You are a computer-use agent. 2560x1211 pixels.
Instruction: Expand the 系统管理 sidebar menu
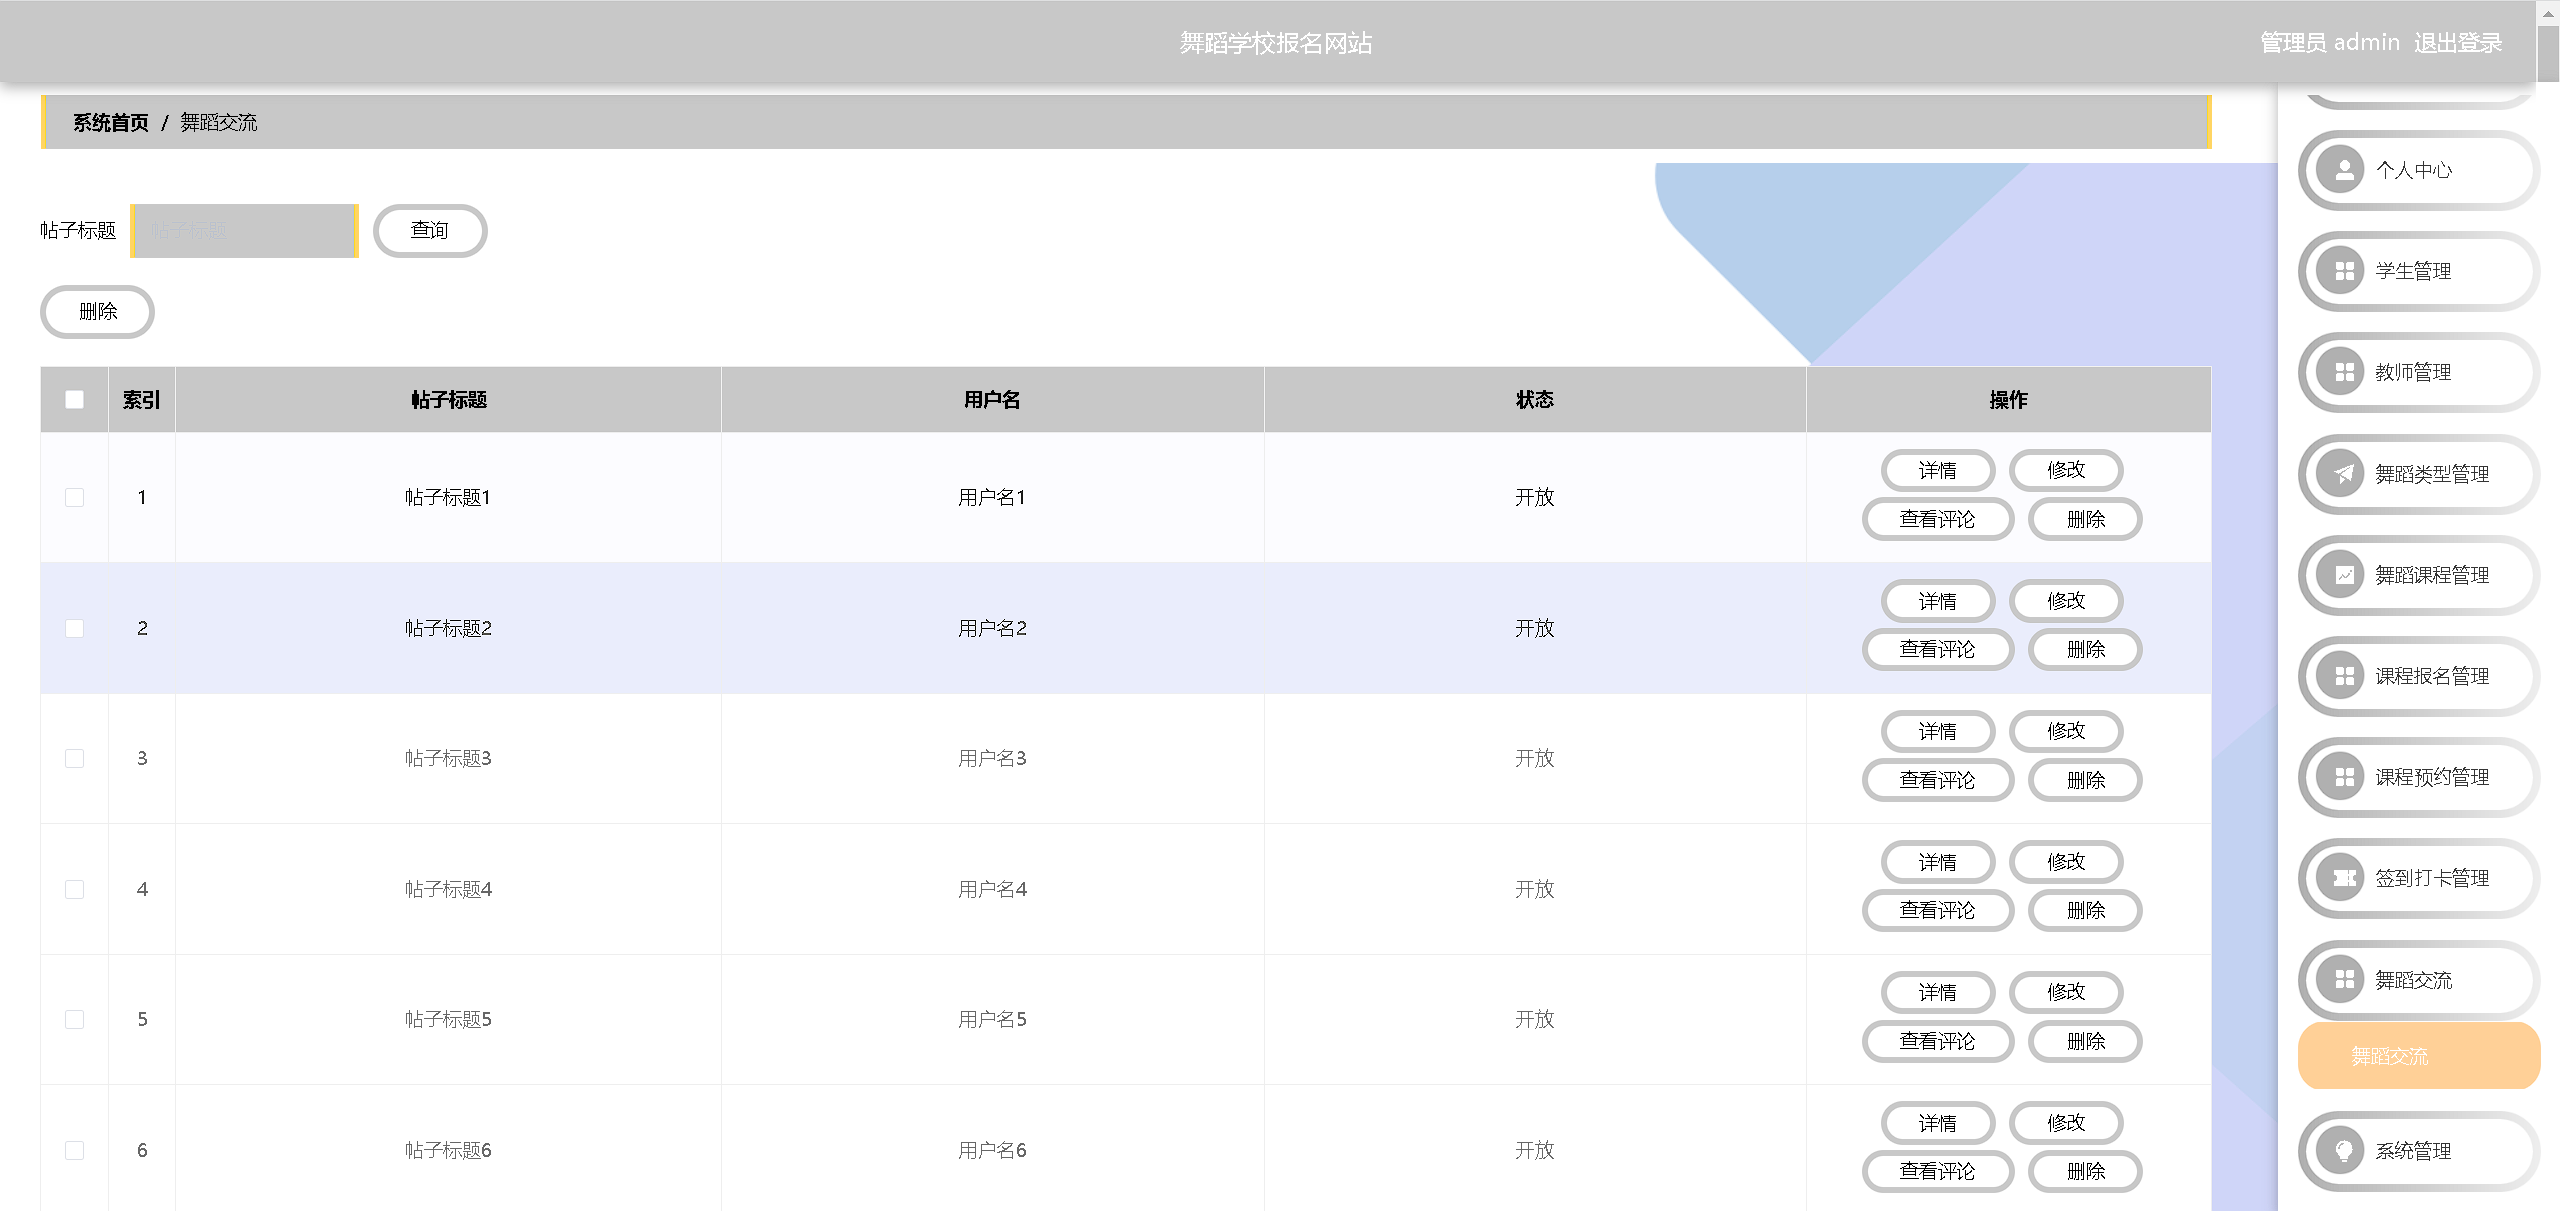tap(2413, 1151)
